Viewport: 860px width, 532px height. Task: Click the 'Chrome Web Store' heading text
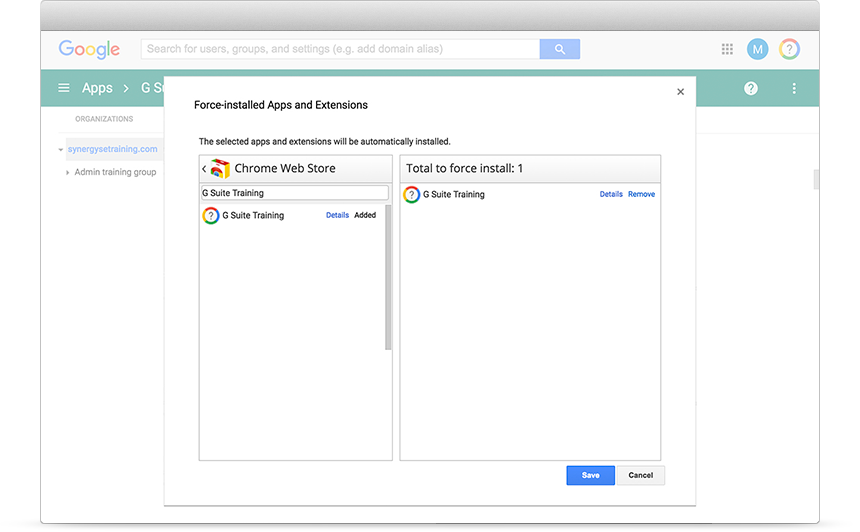(x=285, y=168)
